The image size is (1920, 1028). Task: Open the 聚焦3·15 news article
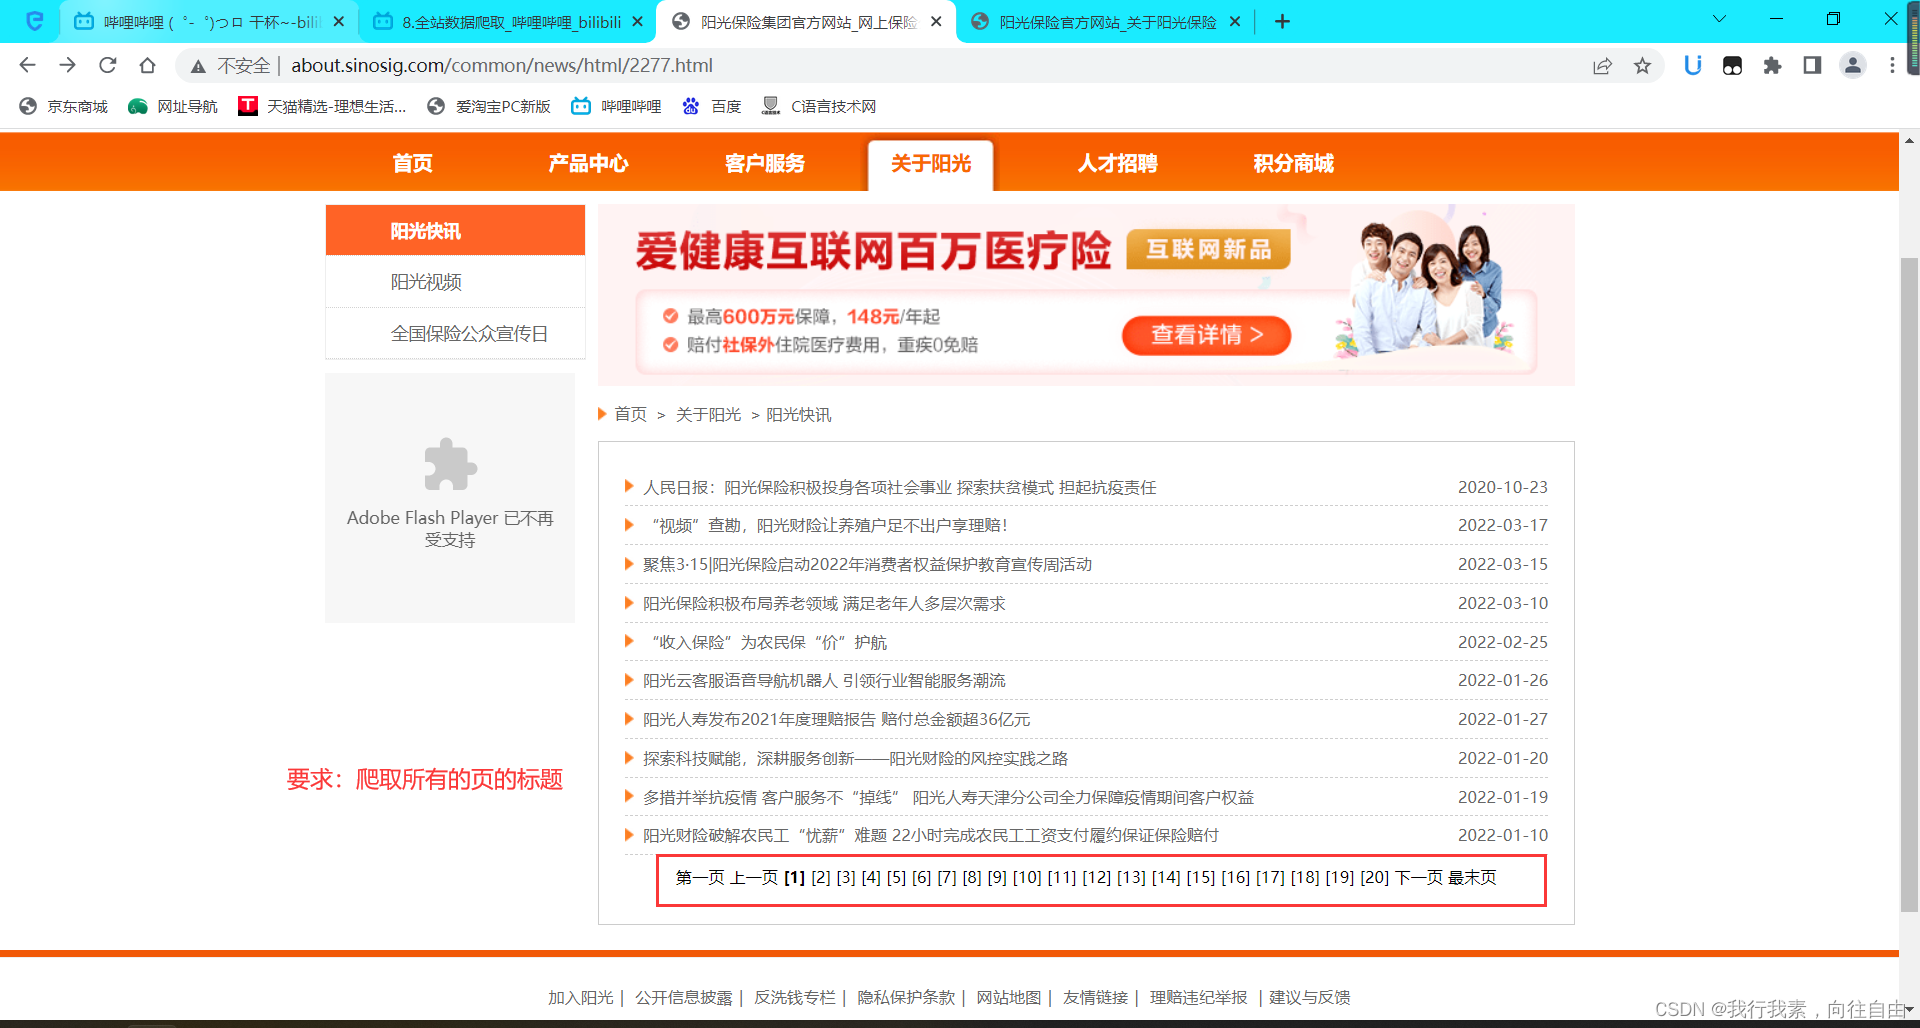(867, 564)
